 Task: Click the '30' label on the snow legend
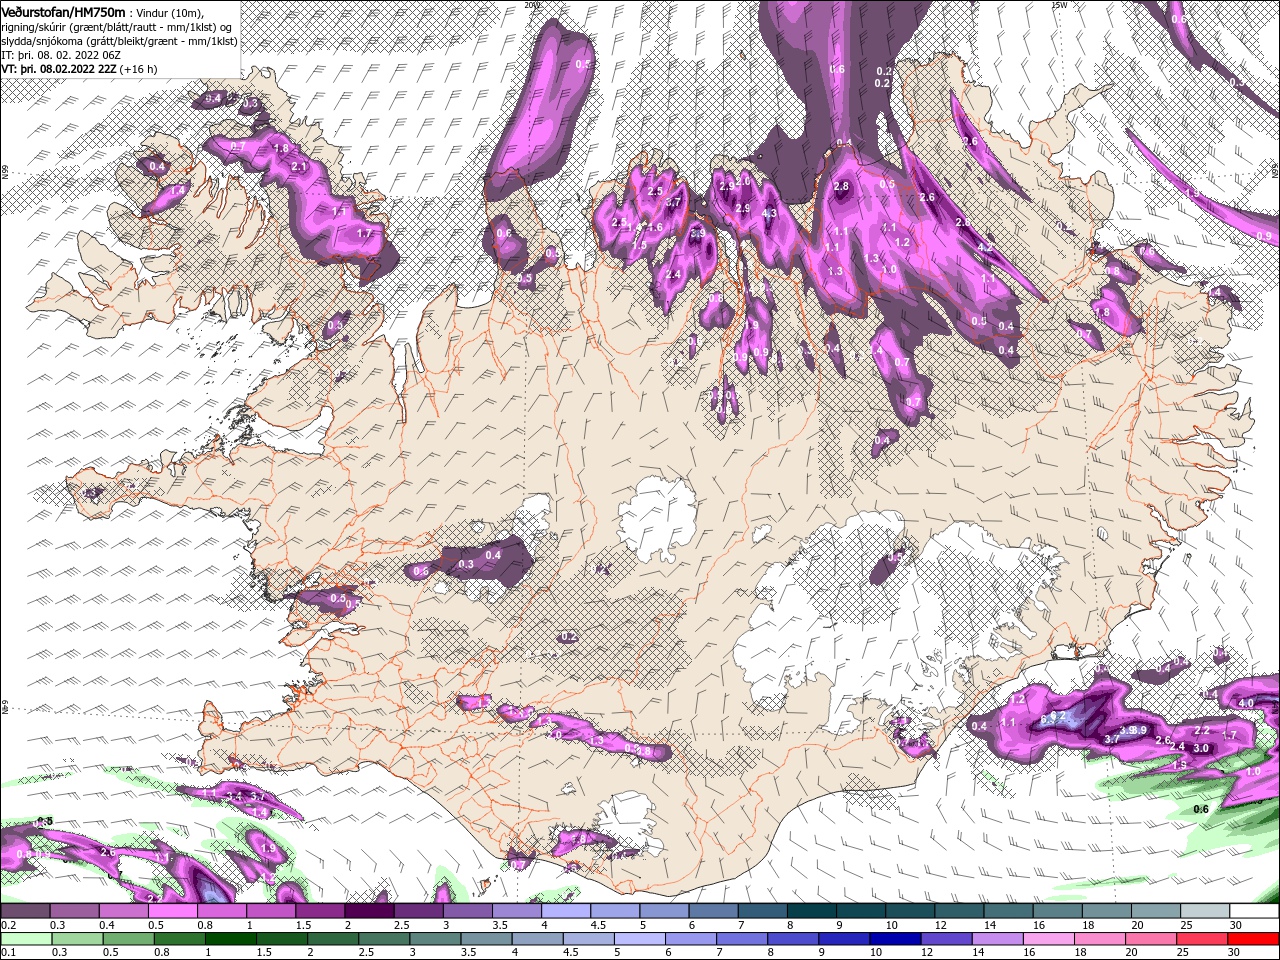click(x=1236, y=925)
